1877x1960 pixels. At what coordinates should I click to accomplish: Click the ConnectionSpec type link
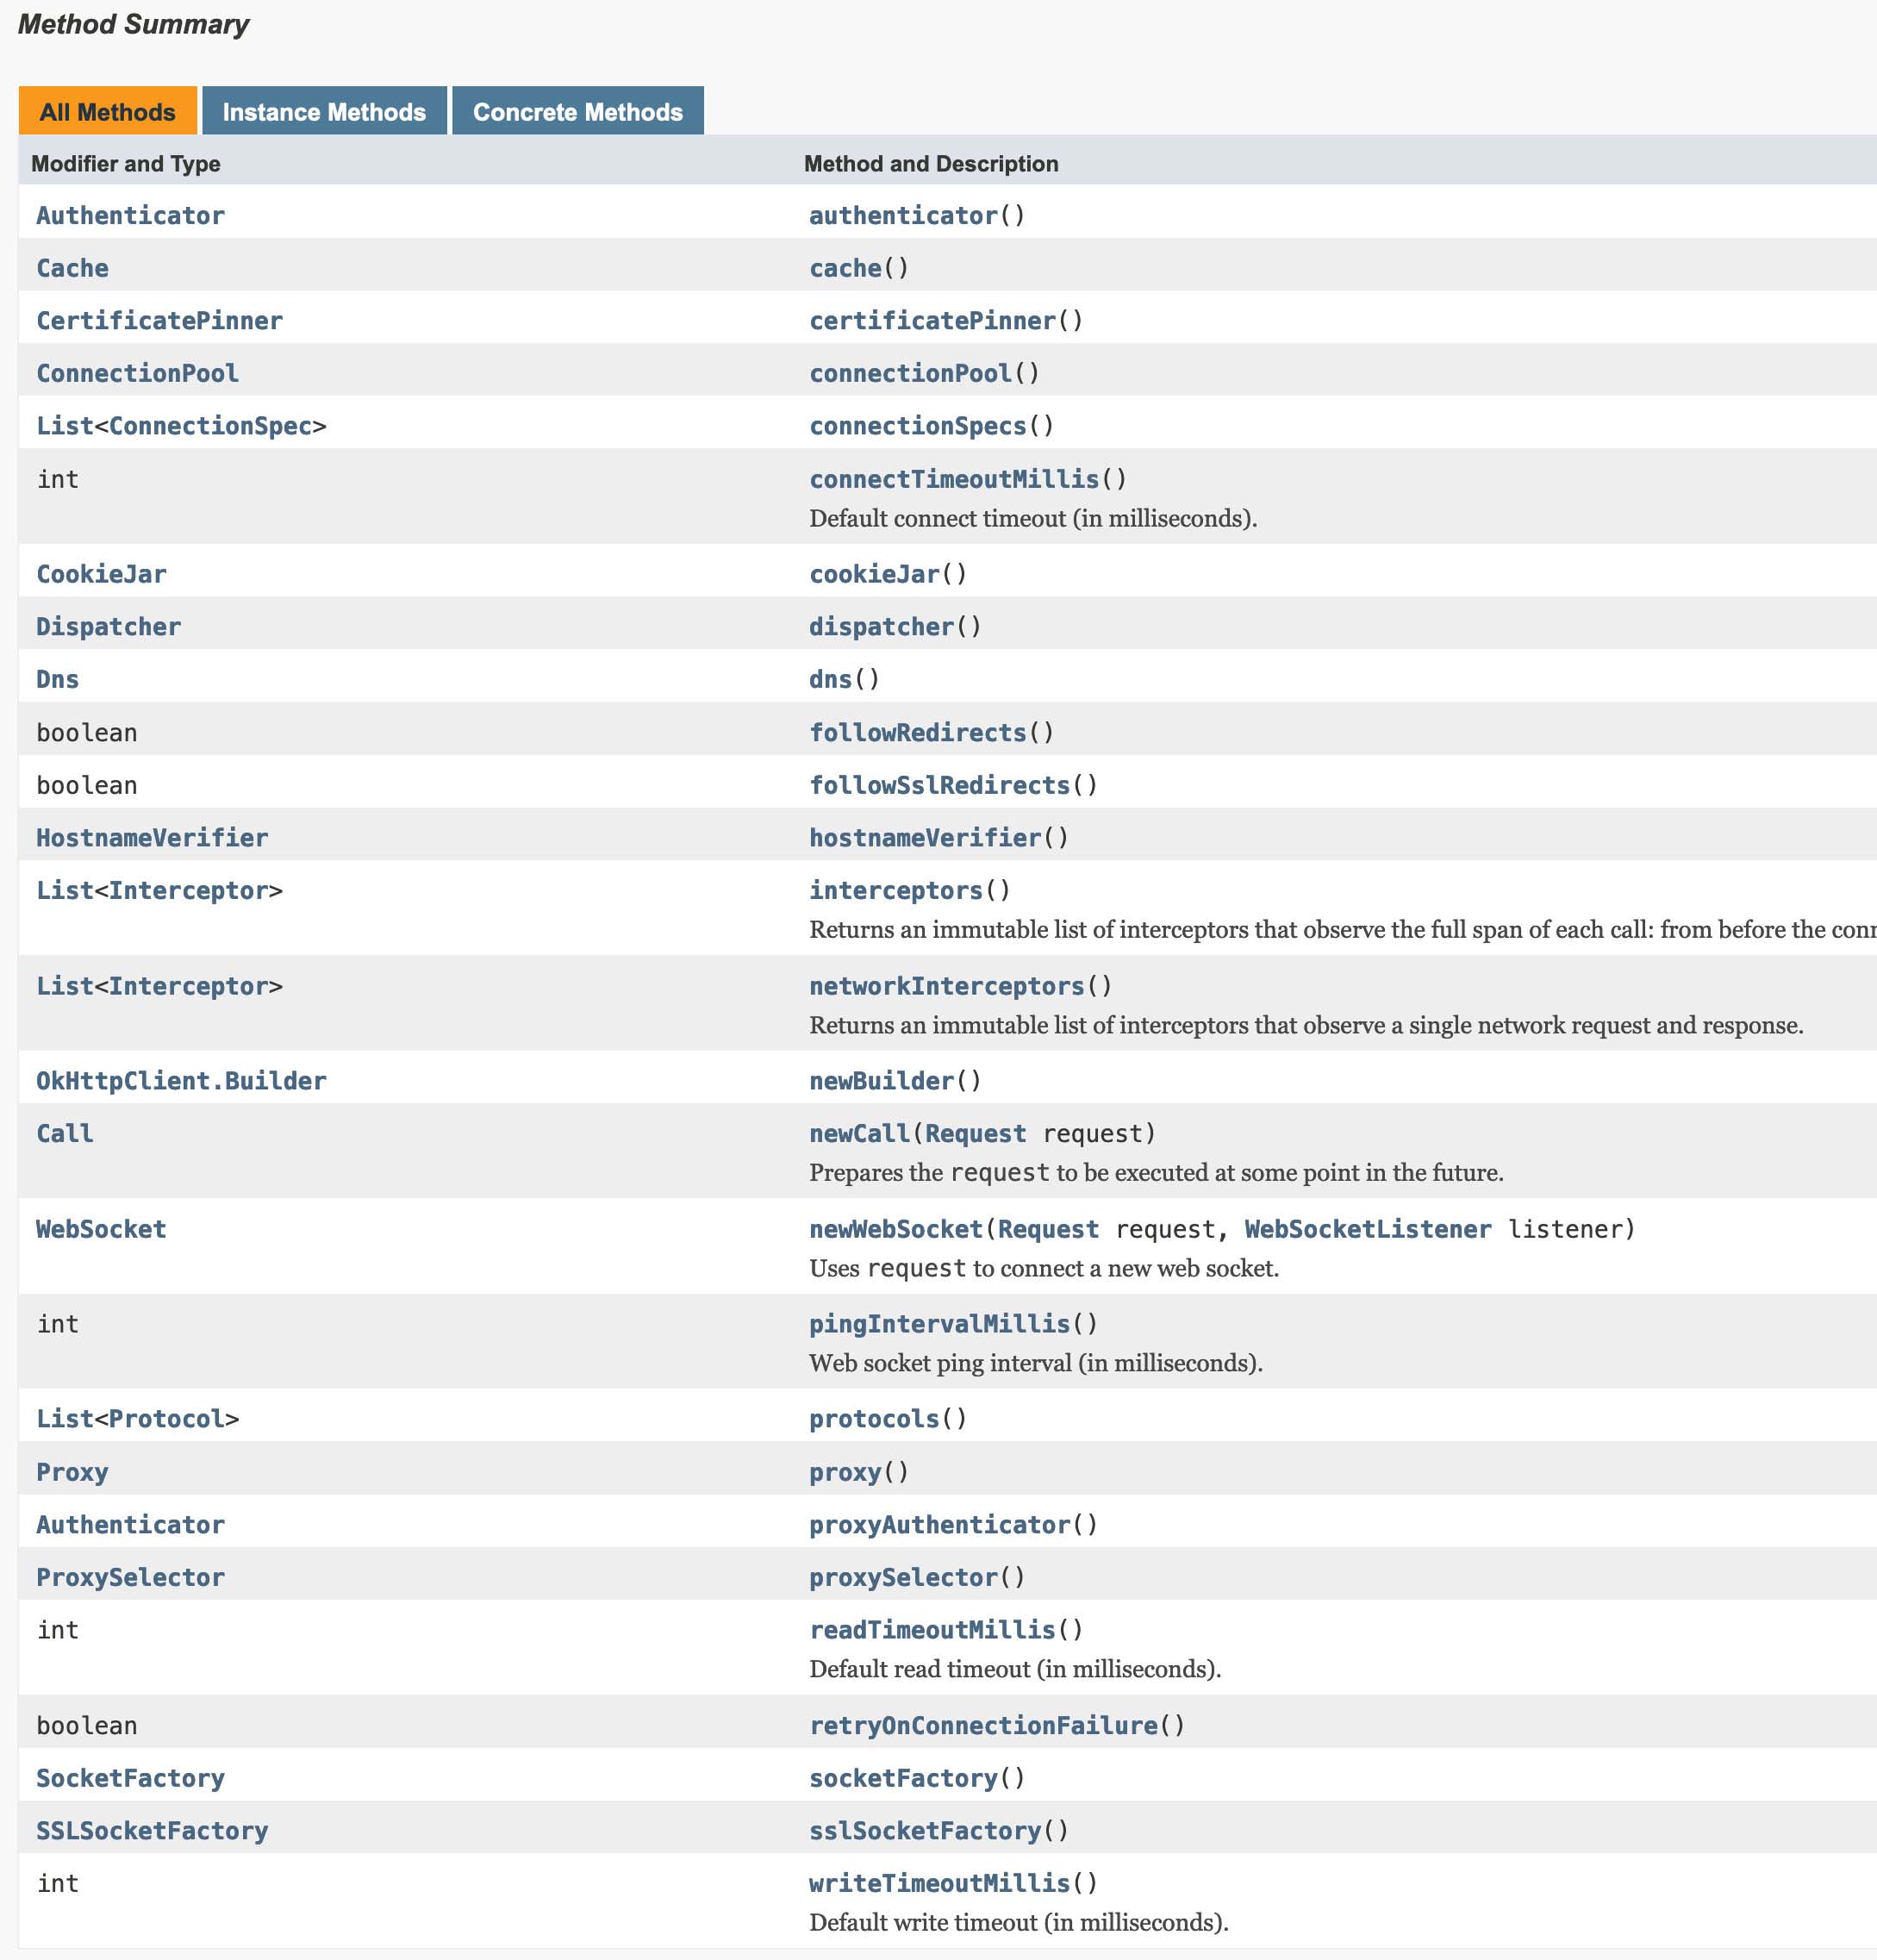click(x=210, y=426)
